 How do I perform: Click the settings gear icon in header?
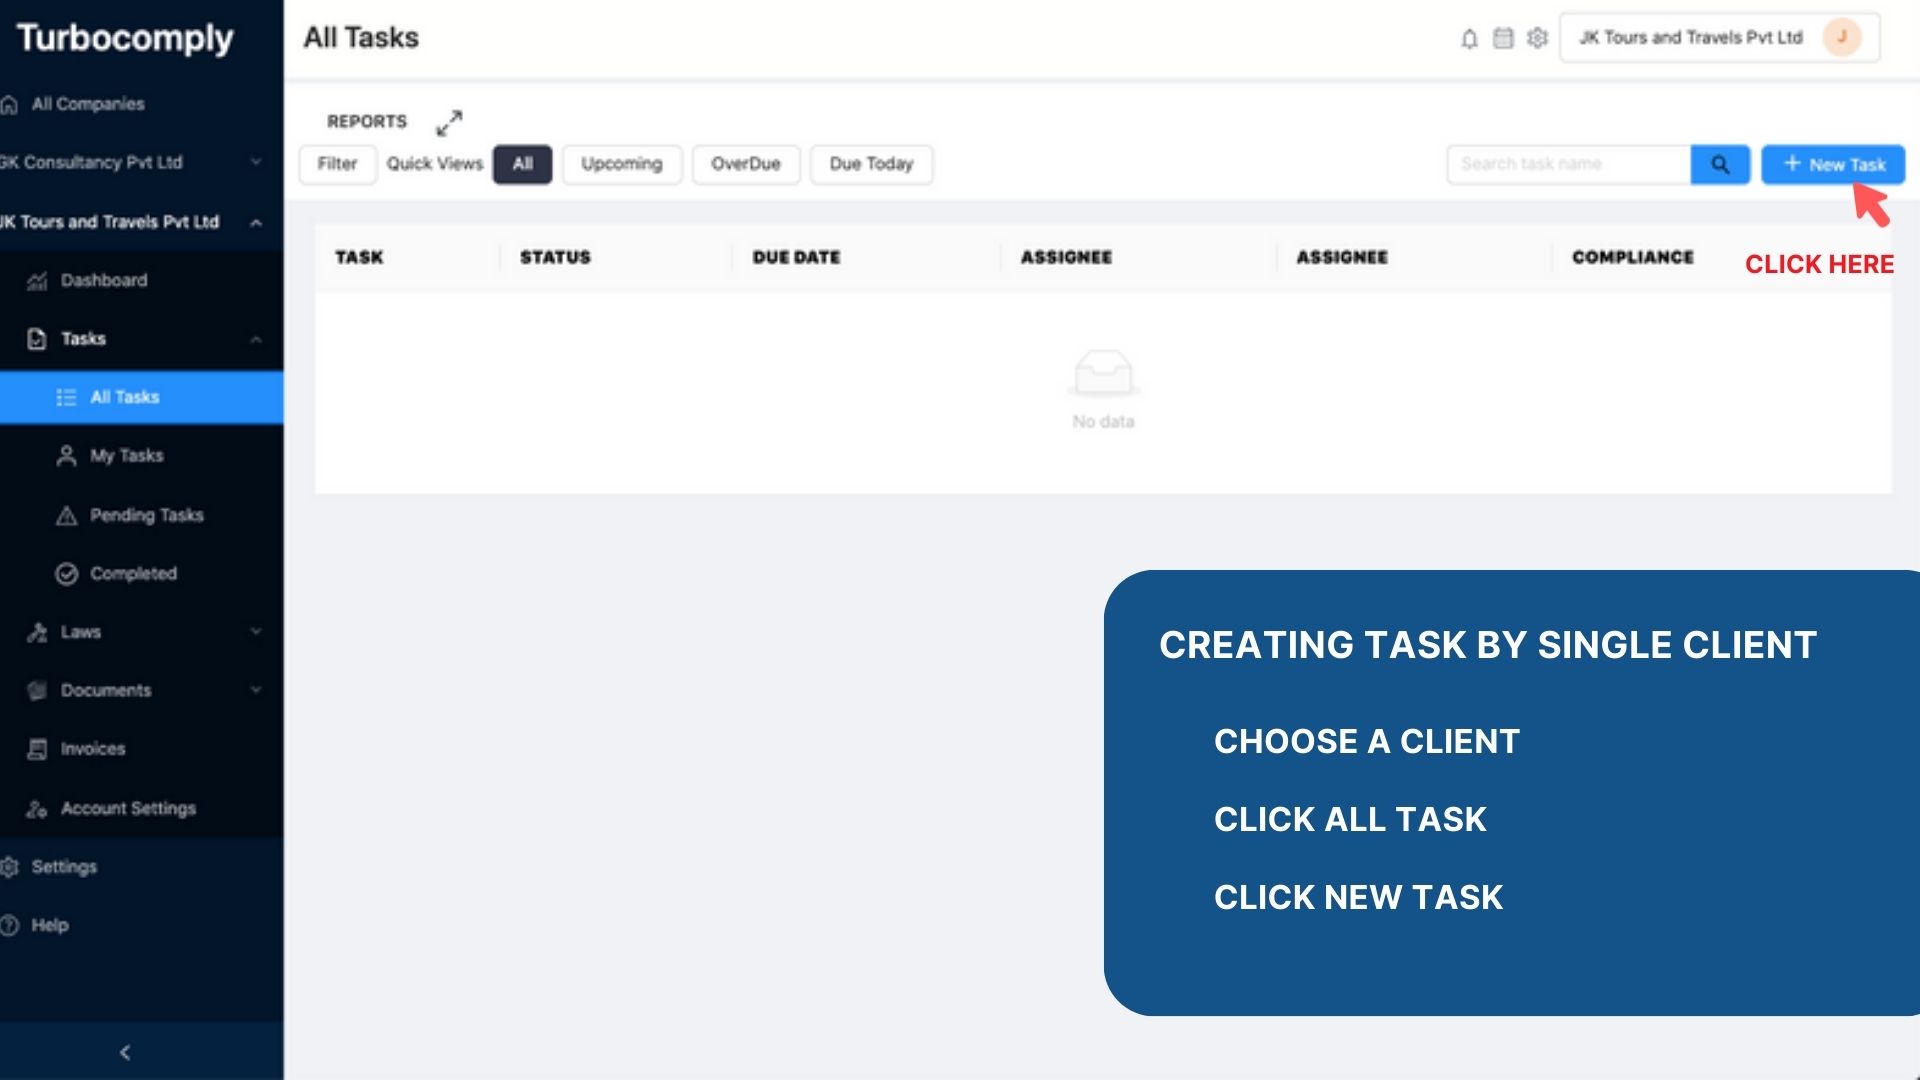pos(1537,38)
